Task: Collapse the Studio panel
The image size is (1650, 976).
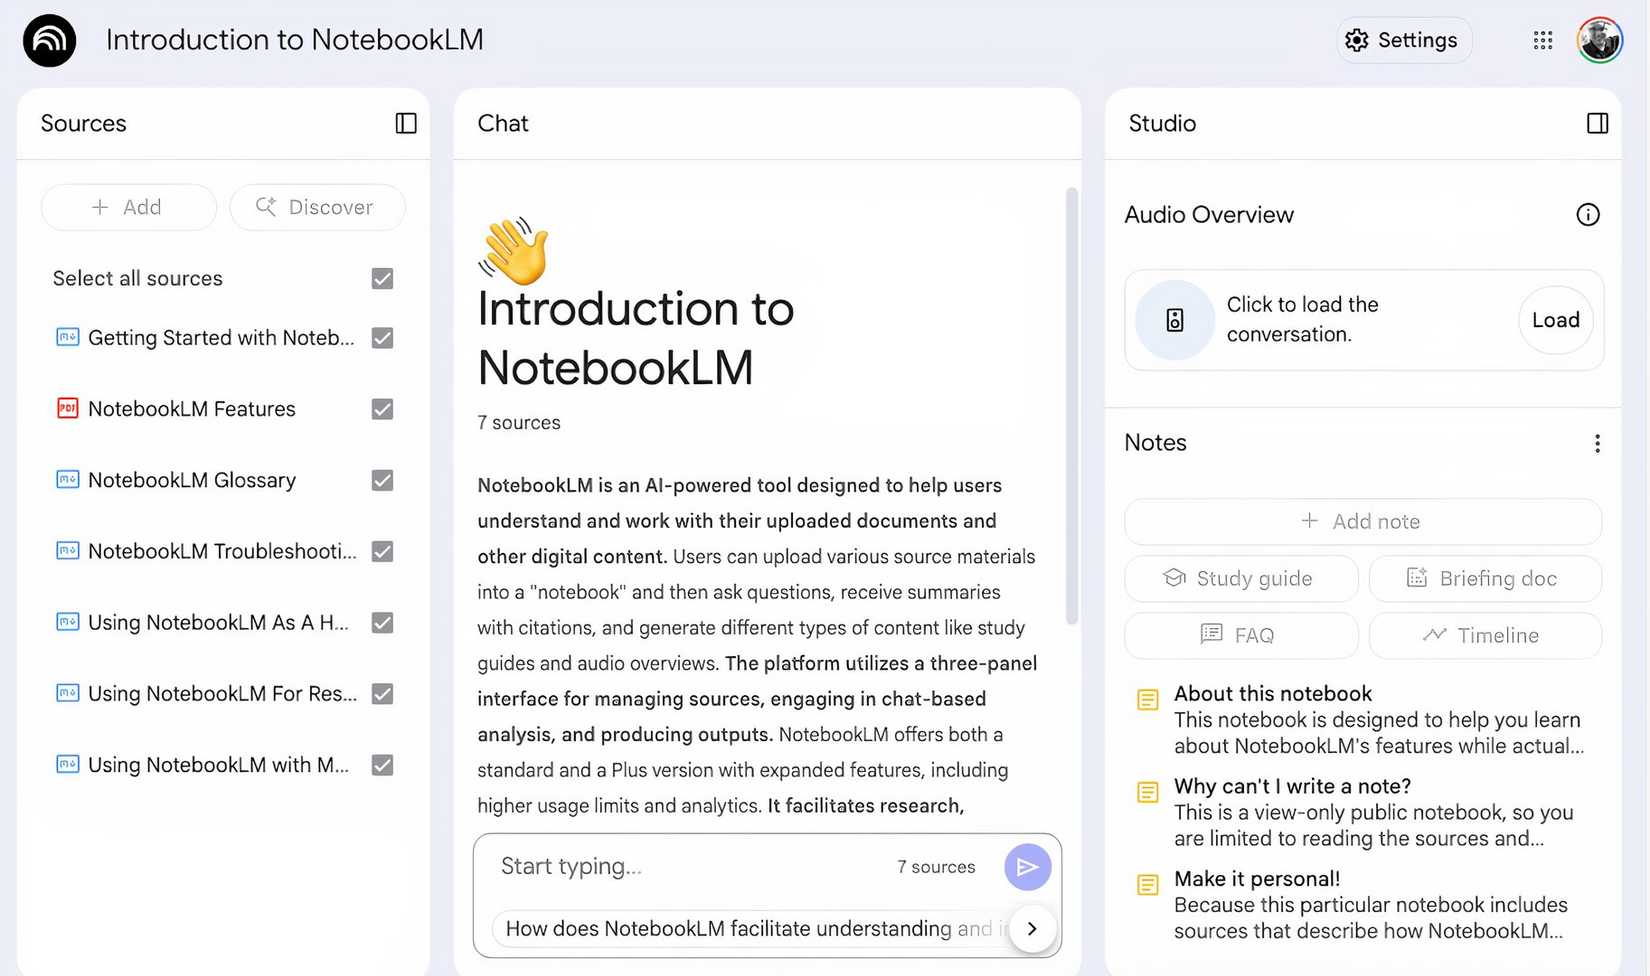Action: click(1597, 123)
